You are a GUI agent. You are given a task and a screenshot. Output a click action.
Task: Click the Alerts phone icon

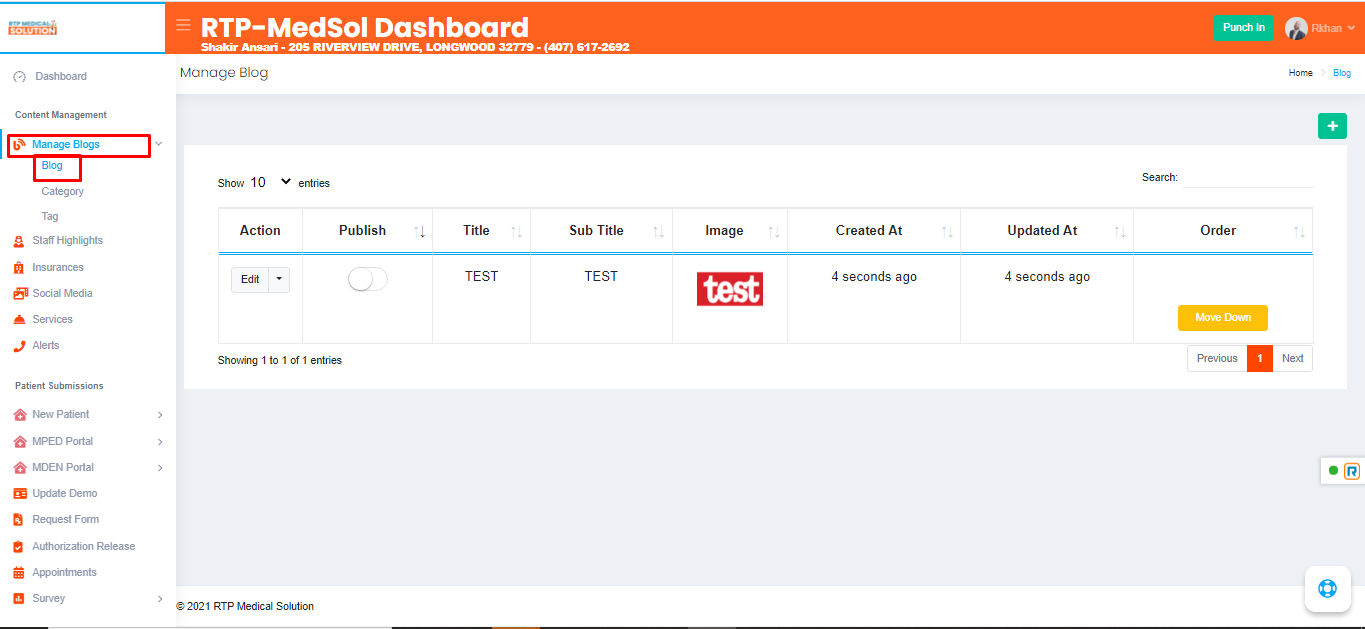(x=19, y=346)
